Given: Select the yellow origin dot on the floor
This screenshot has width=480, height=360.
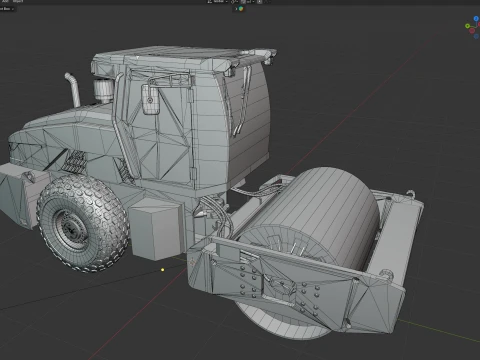Looking at the screenshot, I should 163,270.
